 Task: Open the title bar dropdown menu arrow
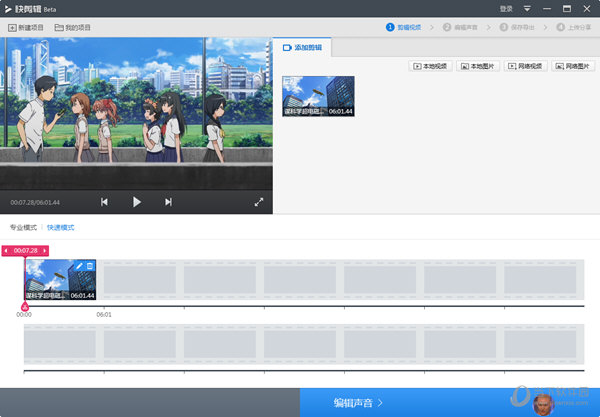point(527,8)
